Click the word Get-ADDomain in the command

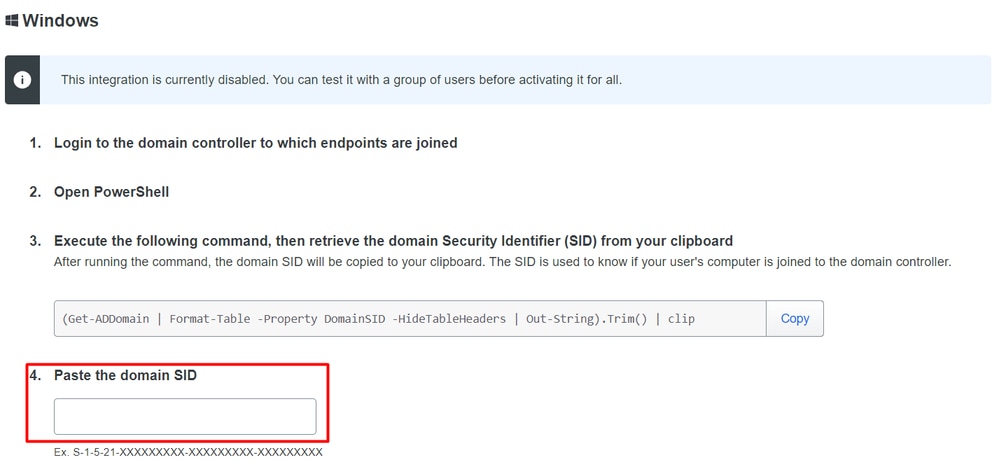[108, 319]
